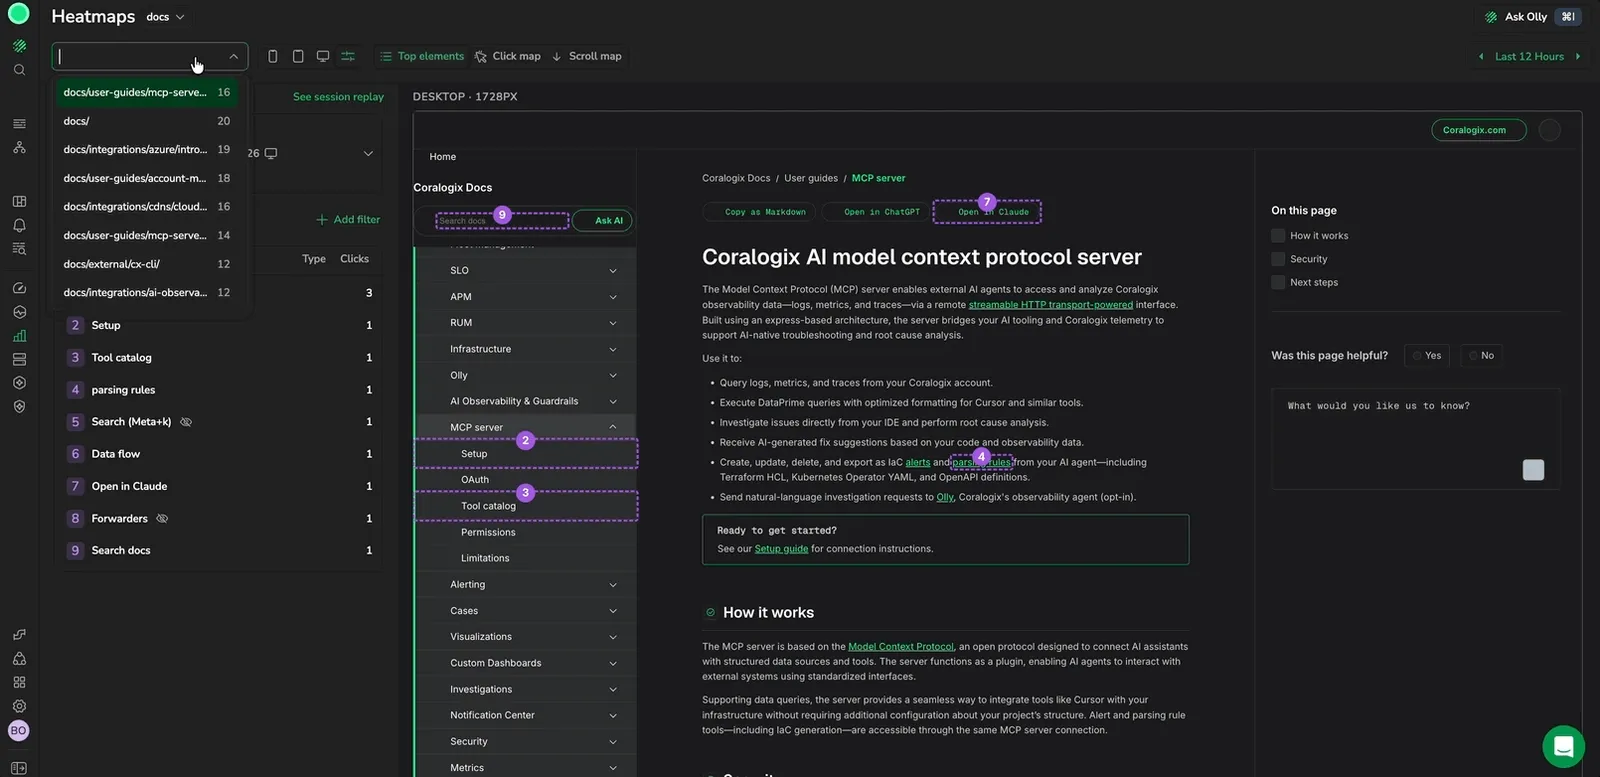Click the sidebar collapse icon at bottom left
Image resolution: width=1600 pixels, height=777 pixels.
pyautogui.click(x=19, y=768)
